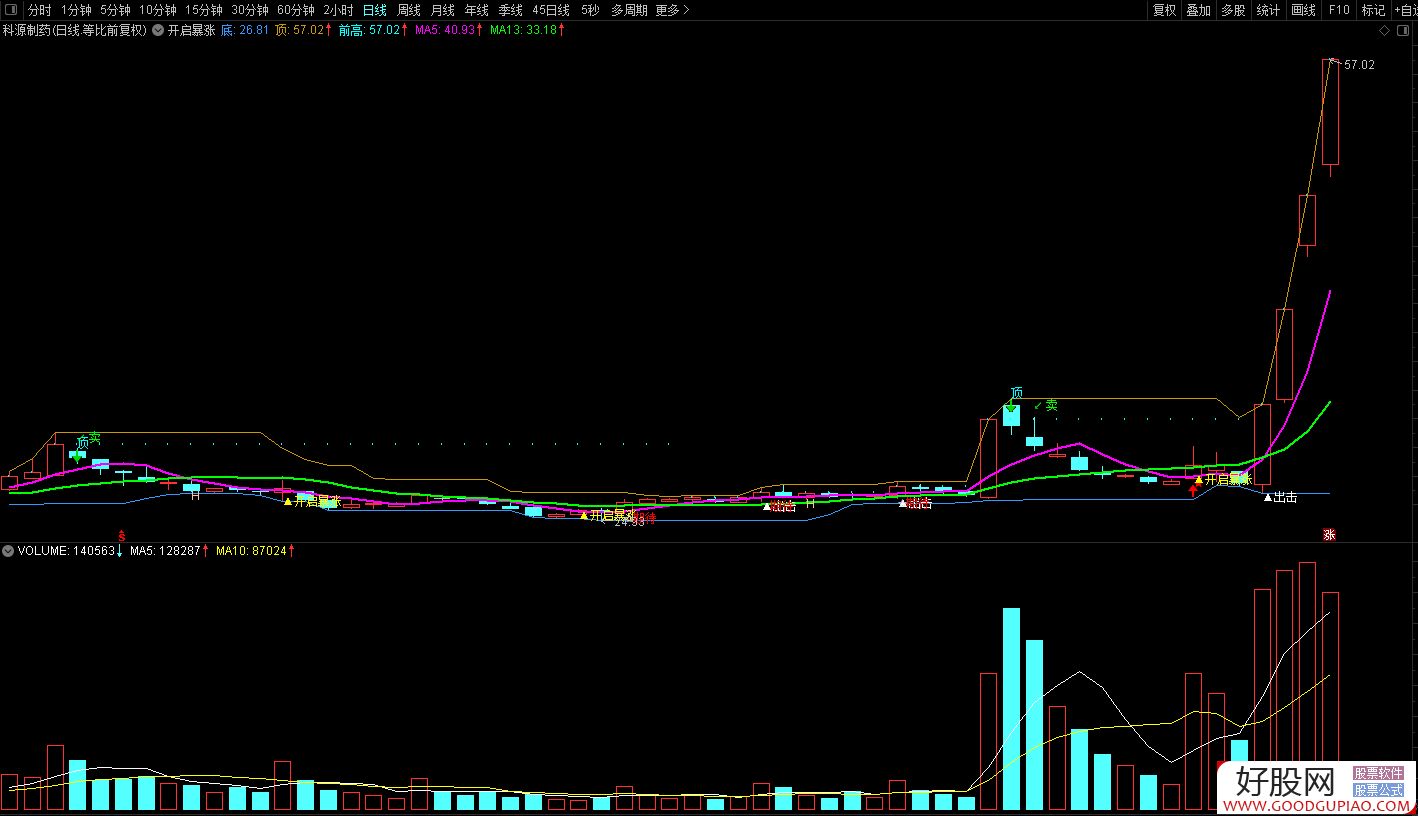Image resolution: width=1418 pixels, height=816 pixels.
Task: Click the rightmost 出击 signal marker
Action: [x=1281, y=497]
